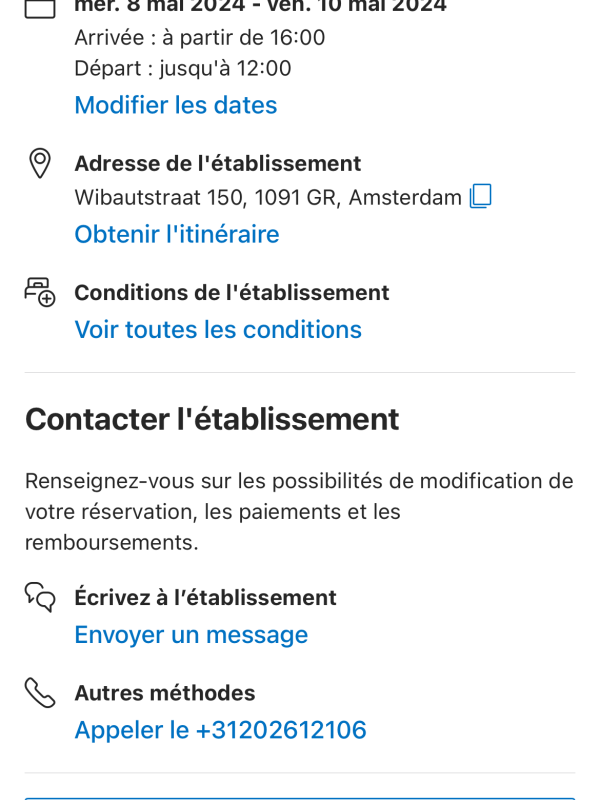Select Envoyer un message
600x800 pixels.
[x=191, y=635]
